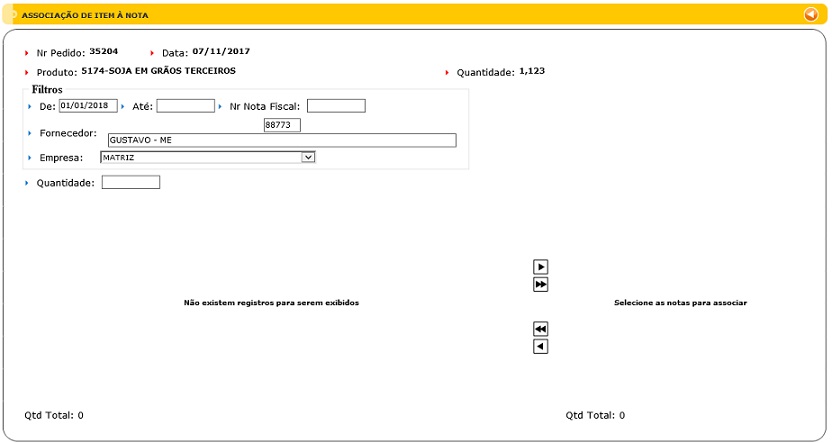
Task: Click the product name 5174-SOJA EM GRÃOS TERCEIROS
Action: 158,71
